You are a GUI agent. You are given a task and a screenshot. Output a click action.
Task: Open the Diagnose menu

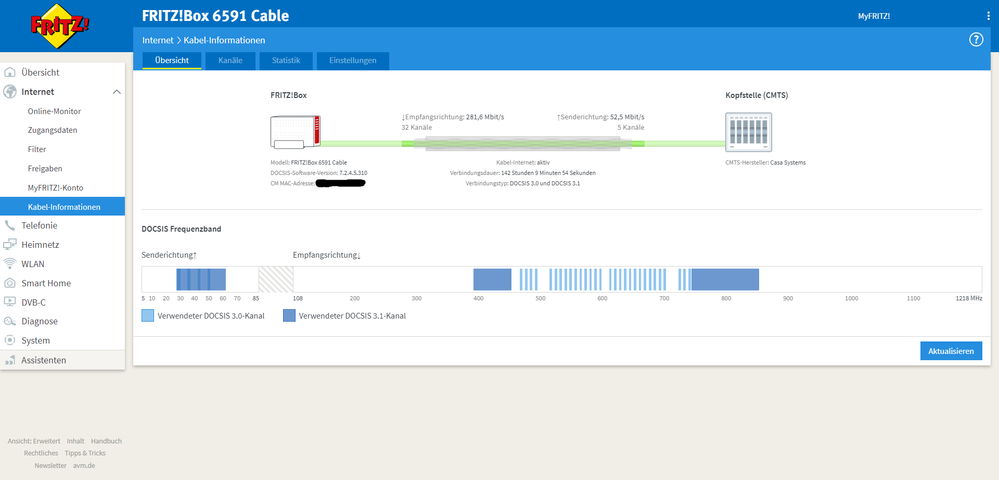coord(62,321)
